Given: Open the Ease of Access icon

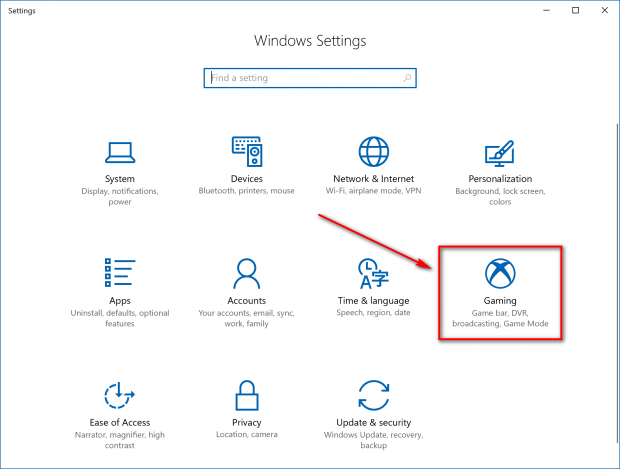Looking at the screenshot, I should pyautogui.click(x=120, y=395).
